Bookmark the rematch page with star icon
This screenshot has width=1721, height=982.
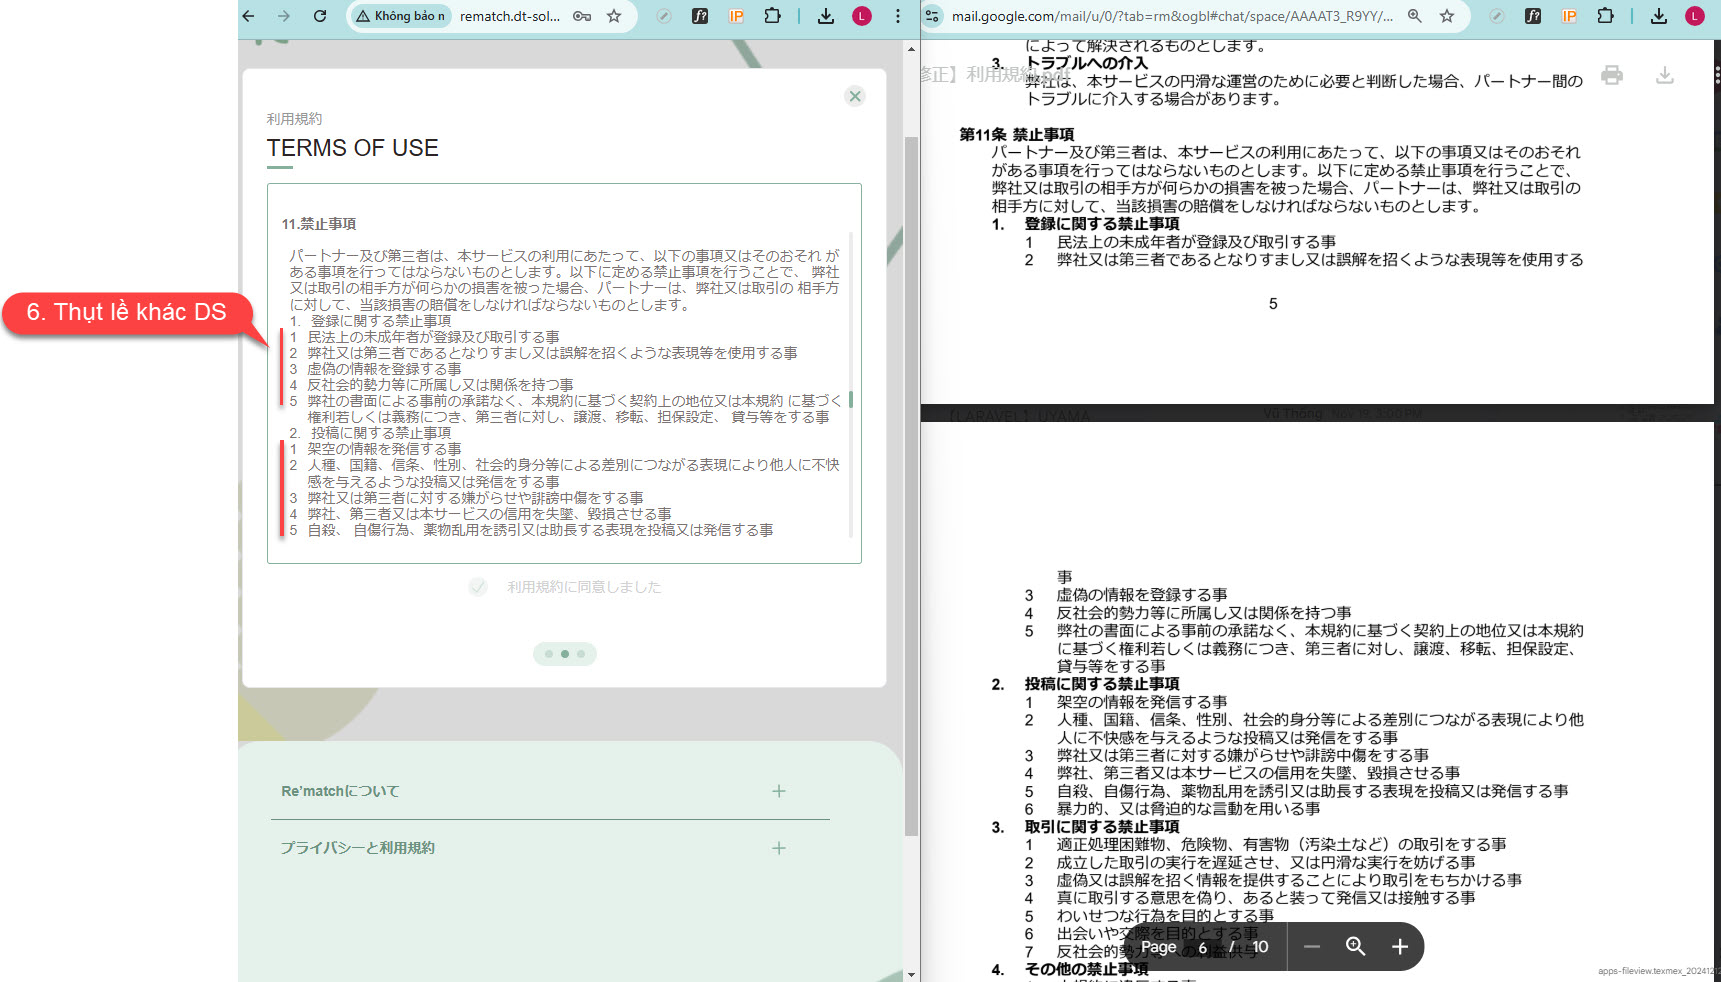point(614,16)
